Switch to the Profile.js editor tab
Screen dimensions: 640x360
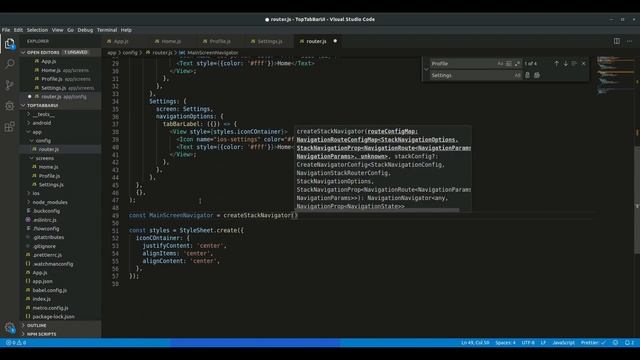(220, 41)
